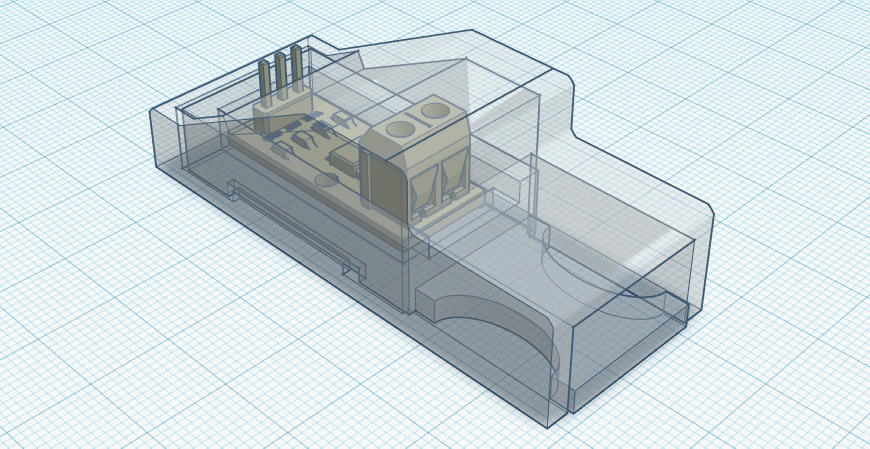
Task: Click the left screw hole on terminal block
Action: [x=400, y=130]
